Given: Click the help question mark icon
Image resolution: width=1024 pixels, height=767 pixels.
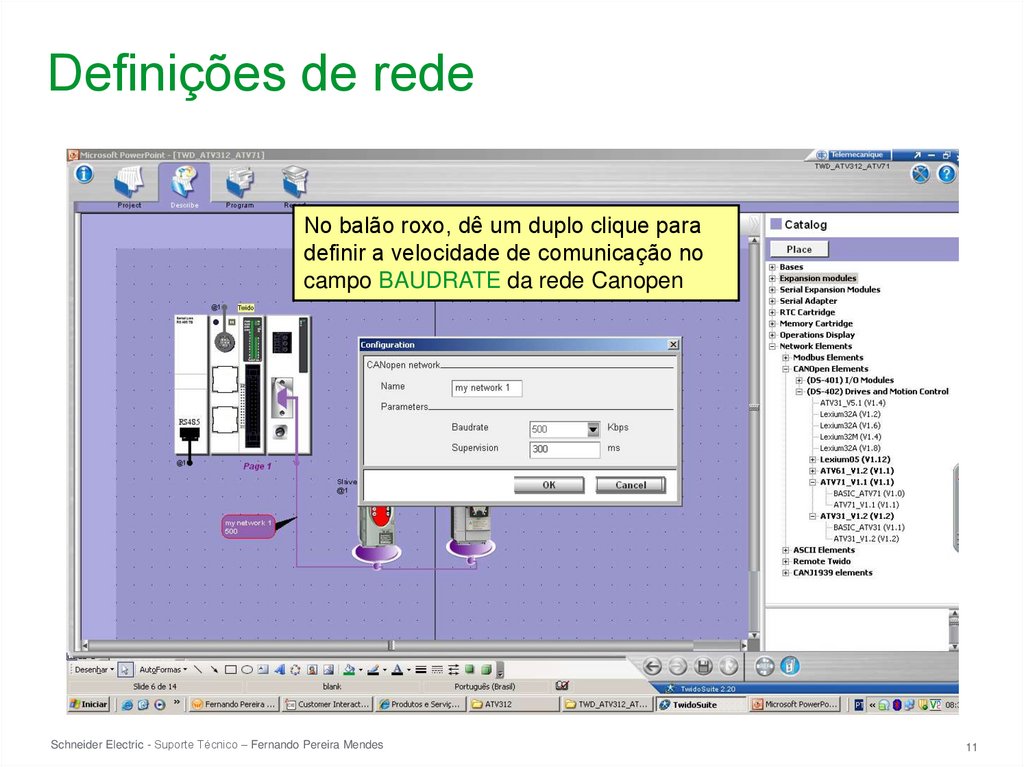Looking at the screenshot, I should 946,174.
